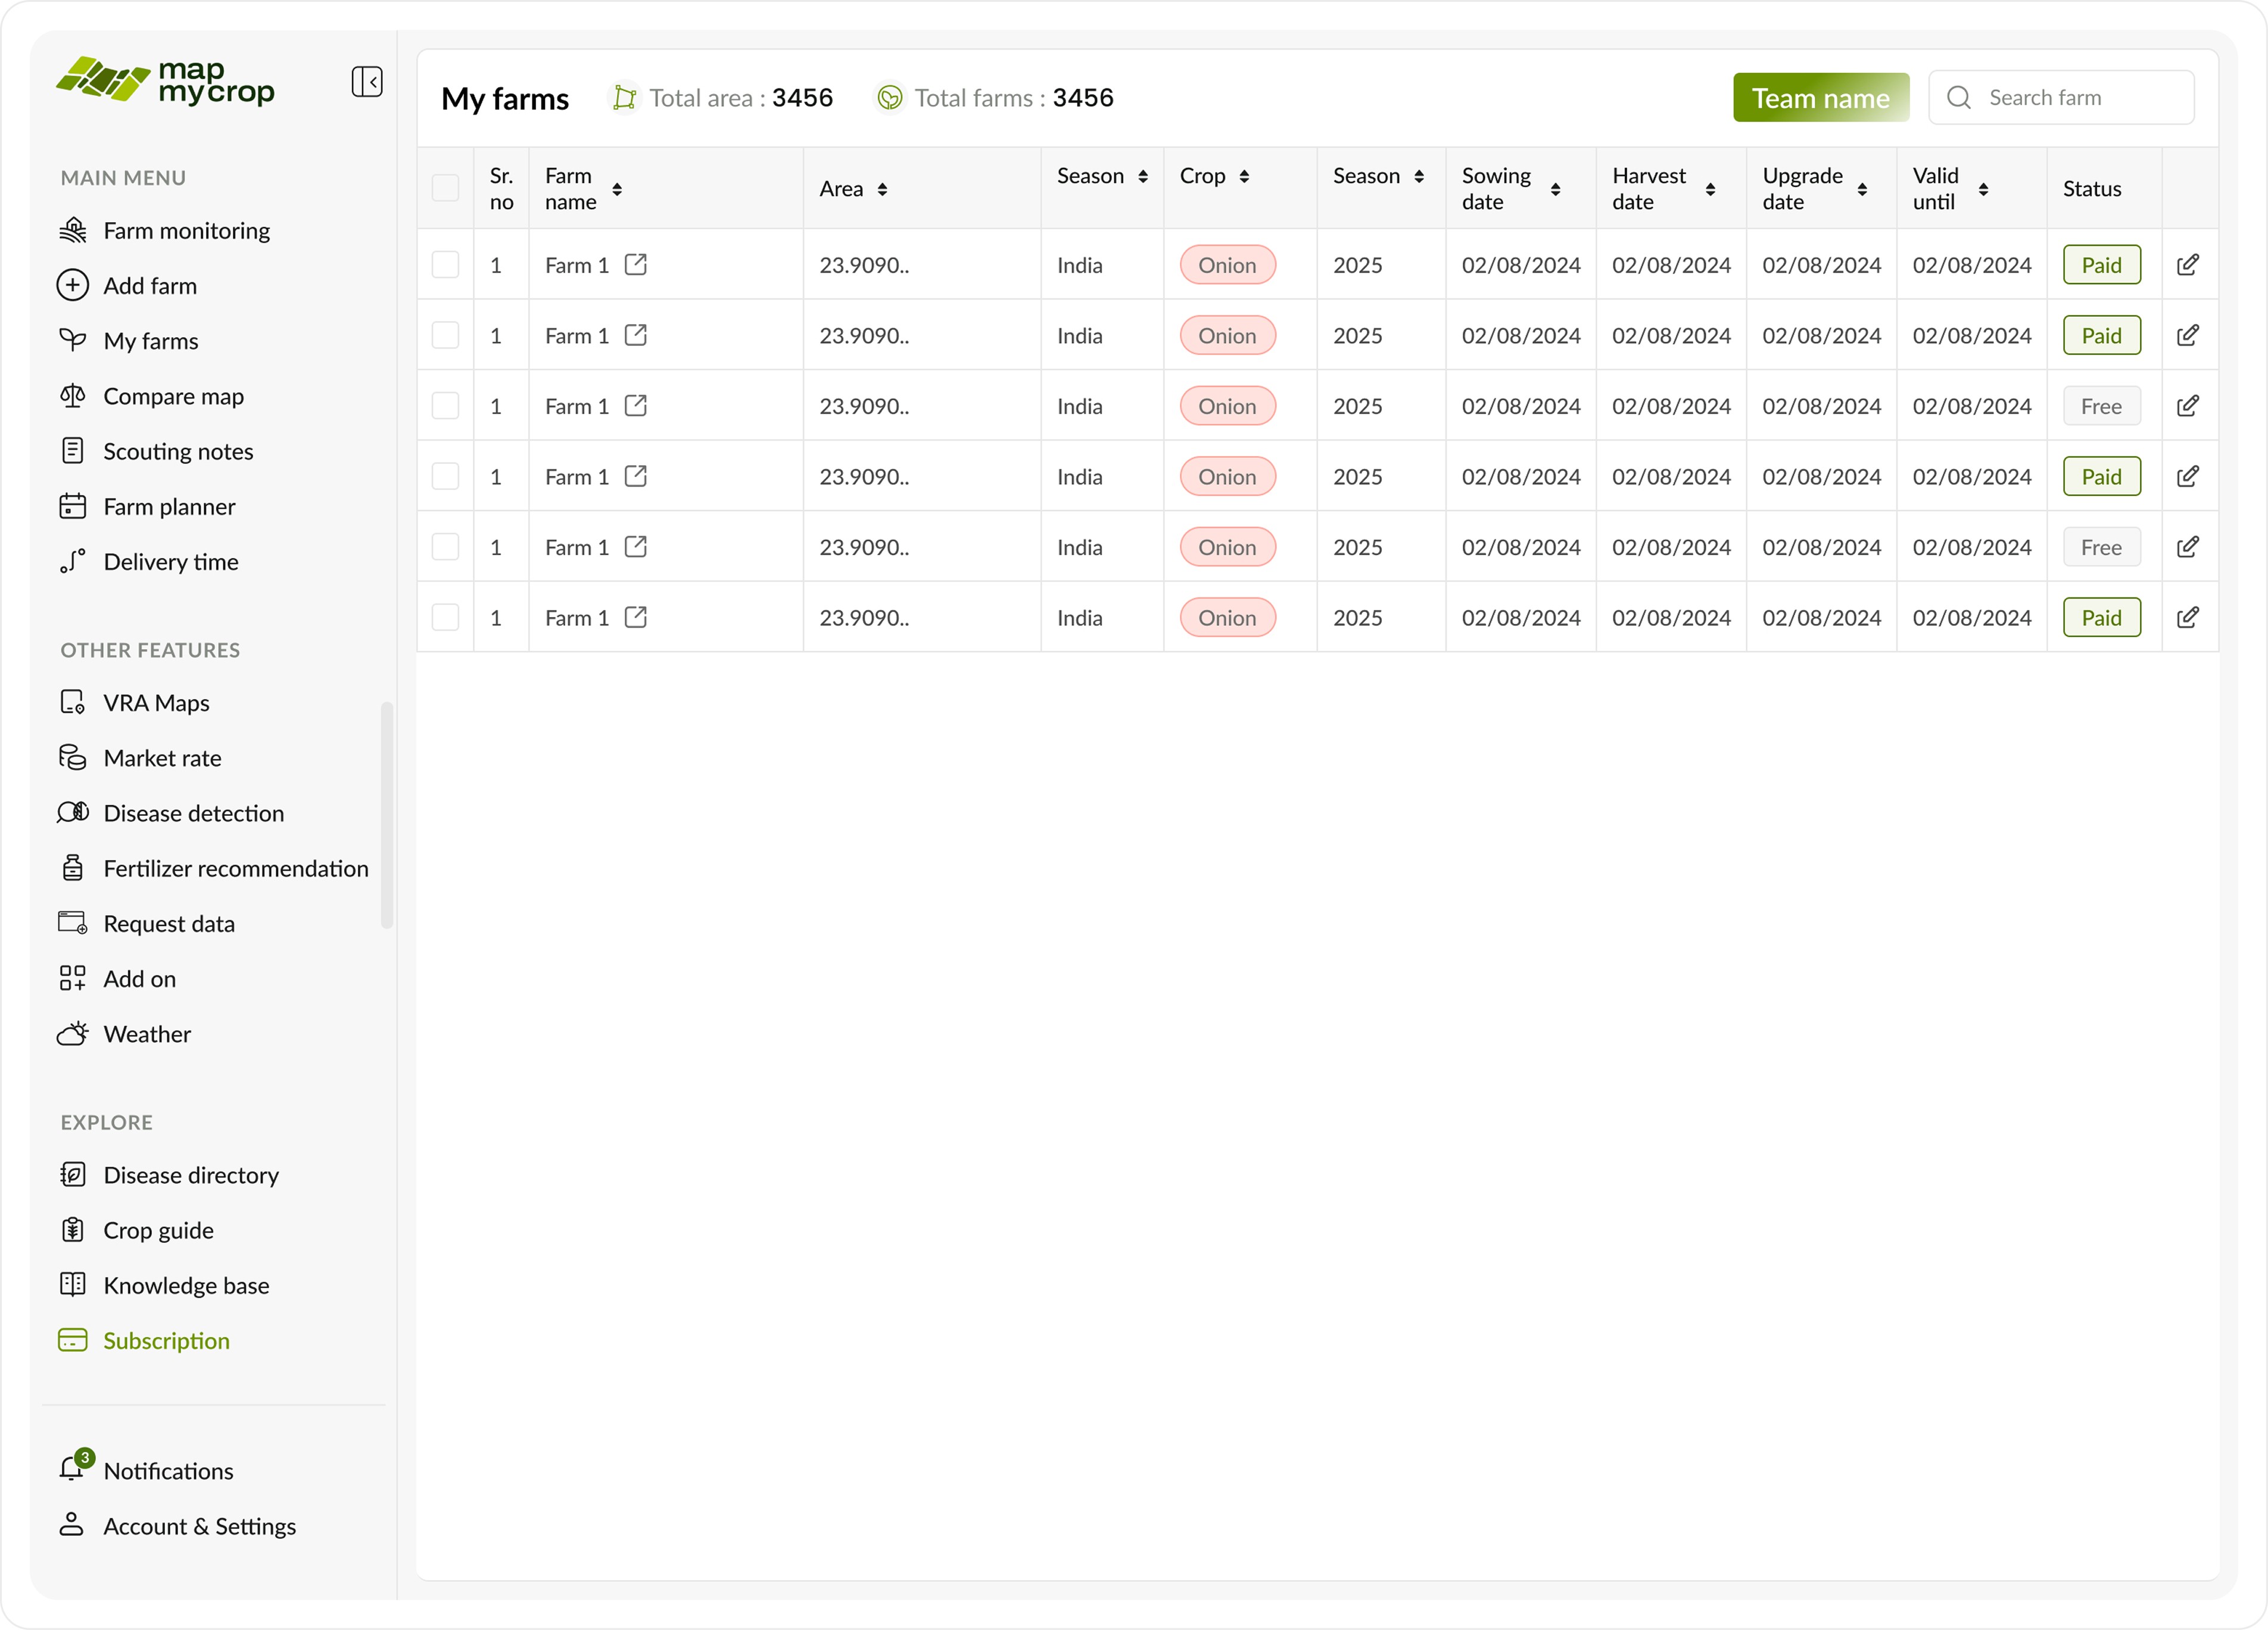
Task: Sort by Sowing date column arrows
Action: pyautogui.click(x=1555, y=189)
